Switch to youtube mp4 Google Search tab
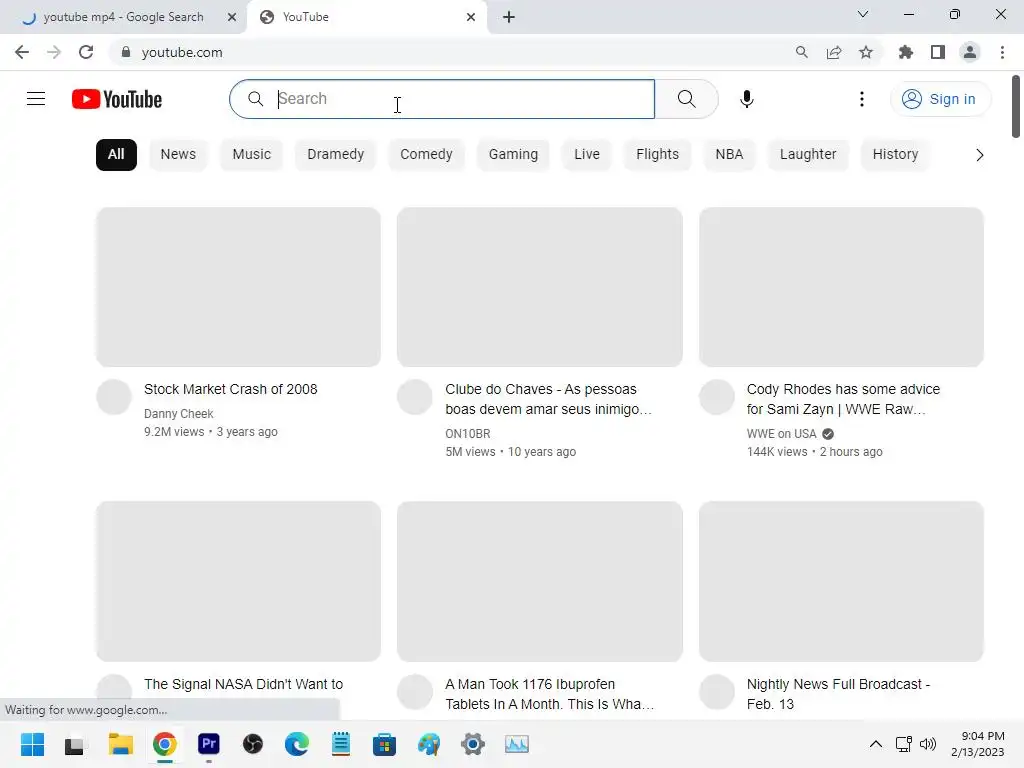This screenshot has width=1024, height=768. (x=123, y=17)
